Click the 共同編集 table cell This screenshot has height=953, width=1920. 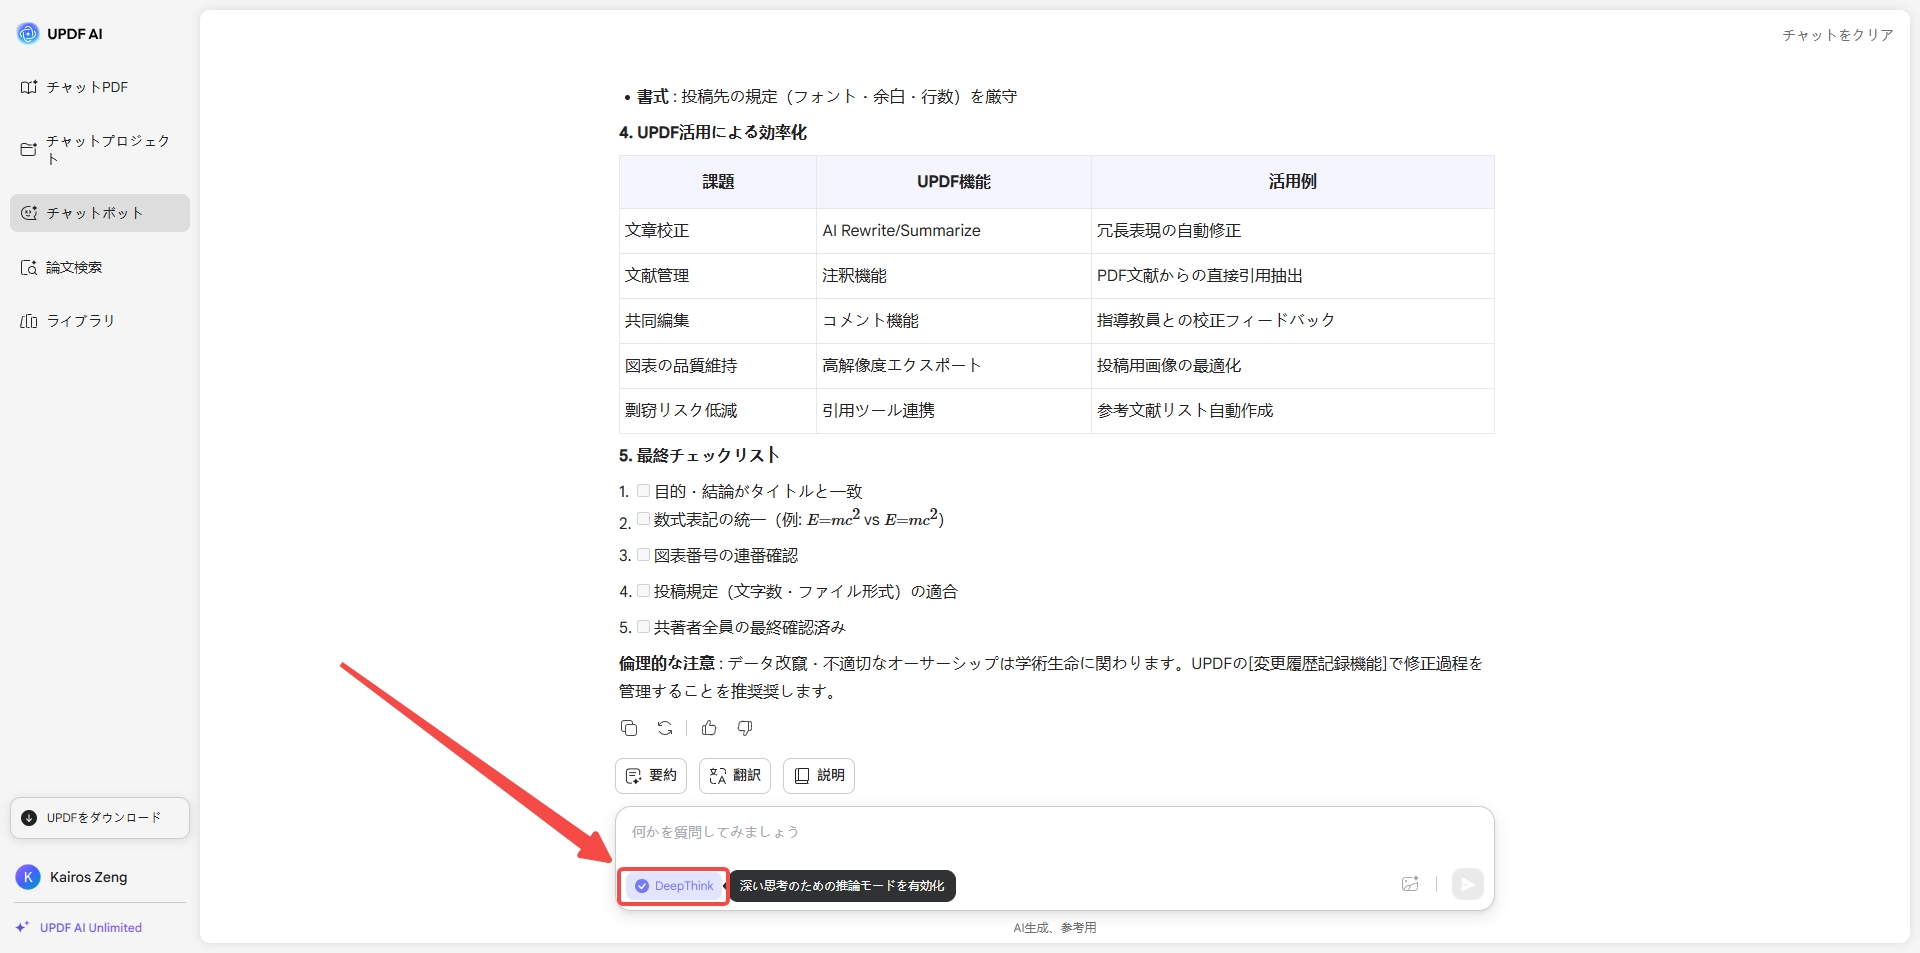tap(718, 321)
